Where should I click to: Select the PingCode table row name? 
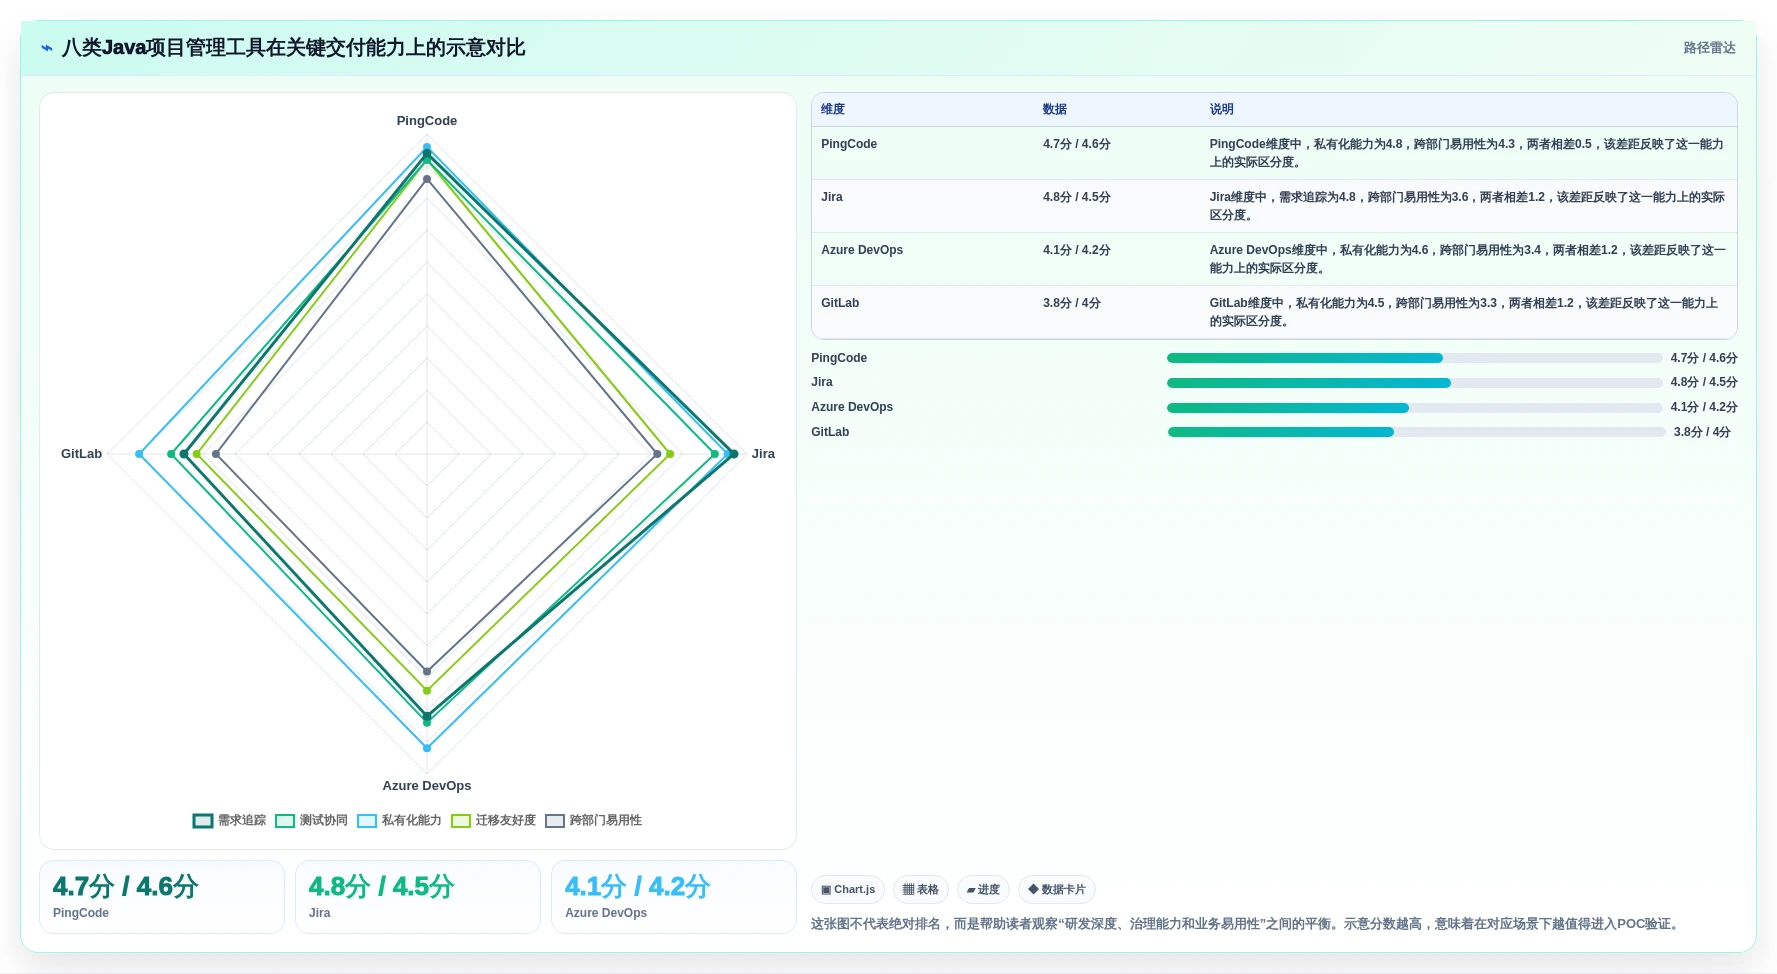point(849,144)
